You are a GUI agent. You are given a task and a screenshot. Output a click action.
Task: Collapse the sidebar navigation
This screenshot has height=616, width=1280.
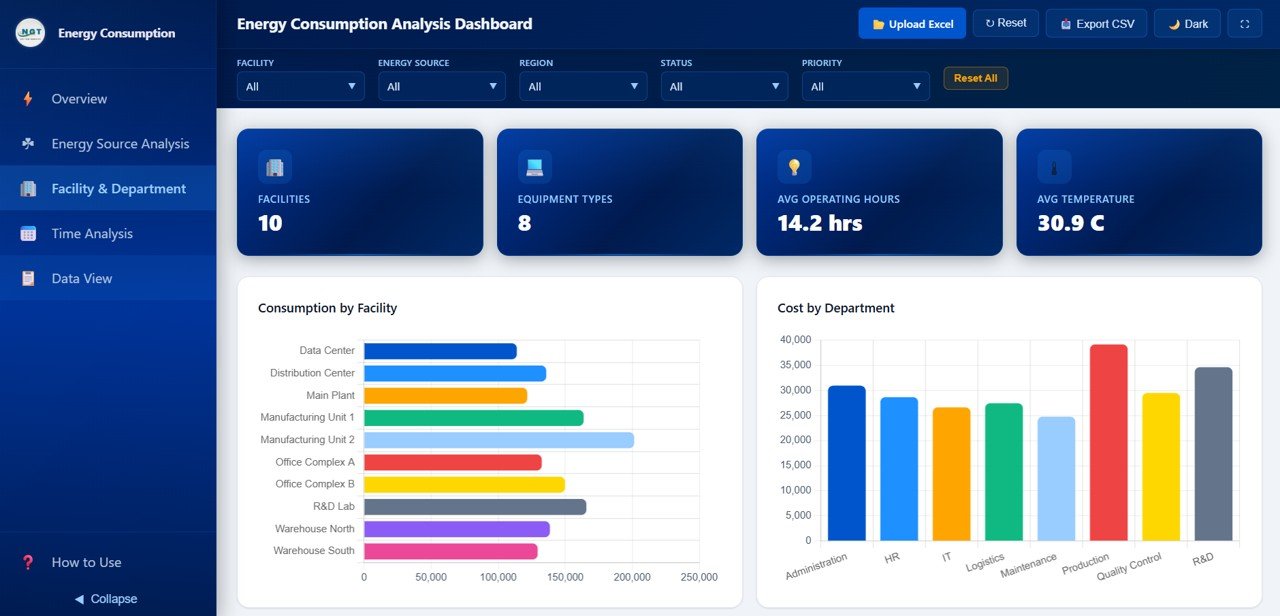coord(107,599)
